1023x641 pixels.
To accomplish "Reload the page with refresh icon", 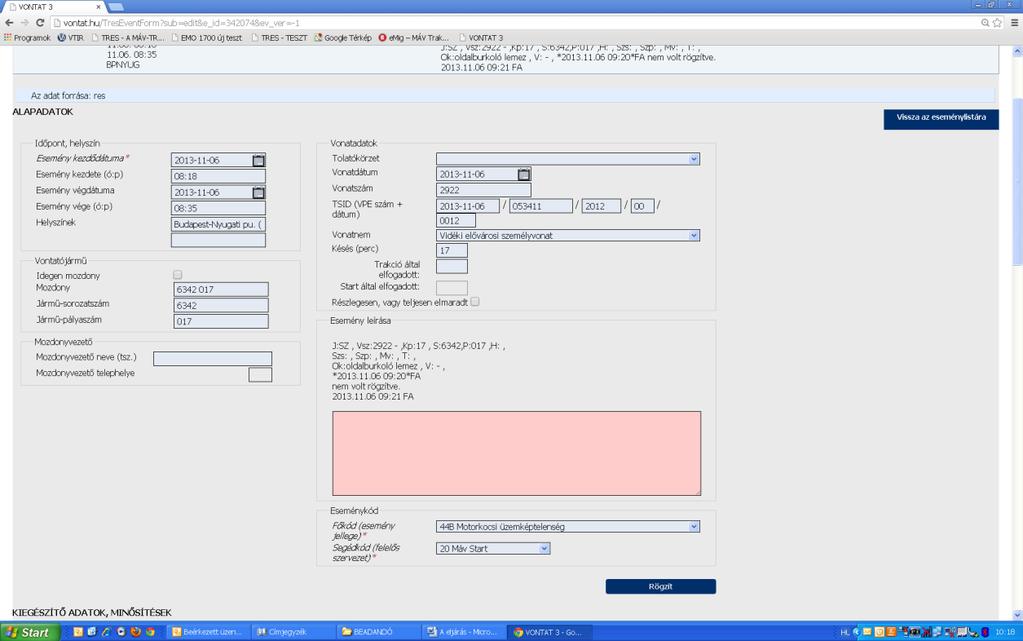I will pyautogui.click(x=40, y=23).
